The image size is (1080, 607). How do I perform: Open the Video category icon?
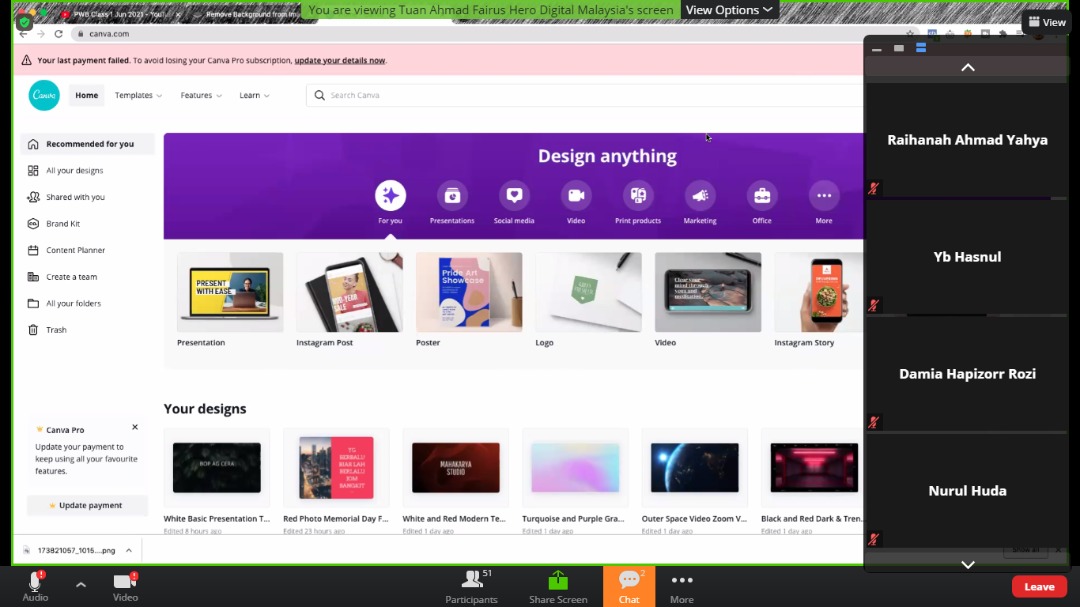(x=576, y=196)
